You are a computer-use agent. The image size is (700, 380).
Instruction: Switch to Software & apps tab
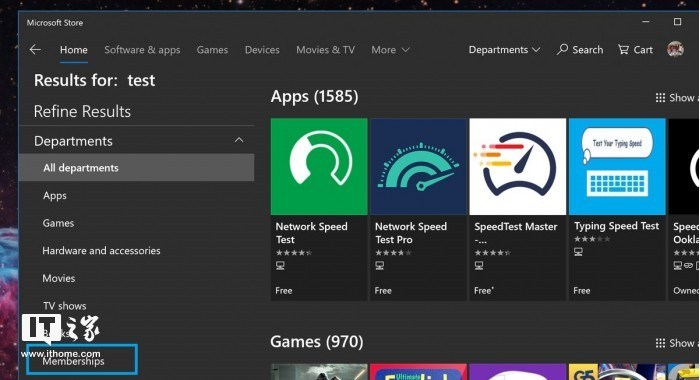click(142, 50)
